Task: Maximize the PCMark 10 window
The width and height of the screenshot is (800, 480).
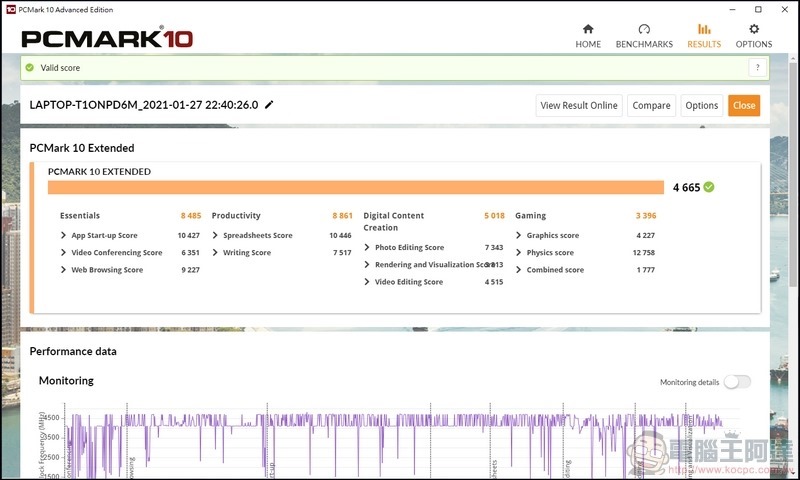Action: coord(758,9)
